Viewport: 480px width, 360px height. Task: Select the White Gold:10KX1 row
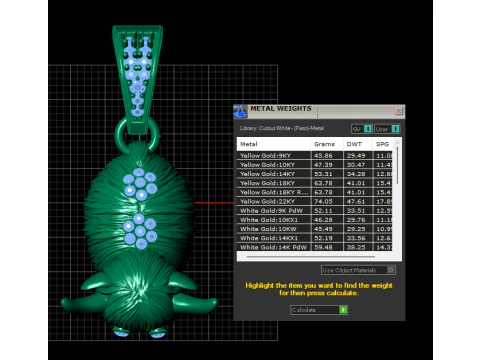(315, 220)
